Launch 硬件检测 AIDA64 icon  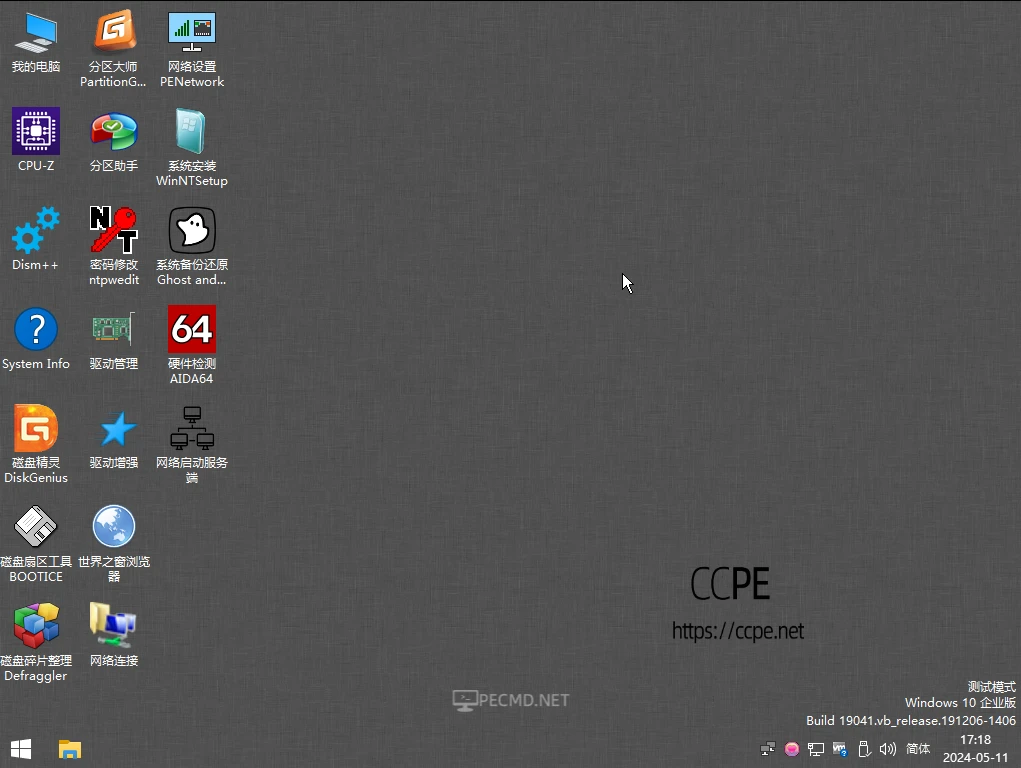coord(191,345)
